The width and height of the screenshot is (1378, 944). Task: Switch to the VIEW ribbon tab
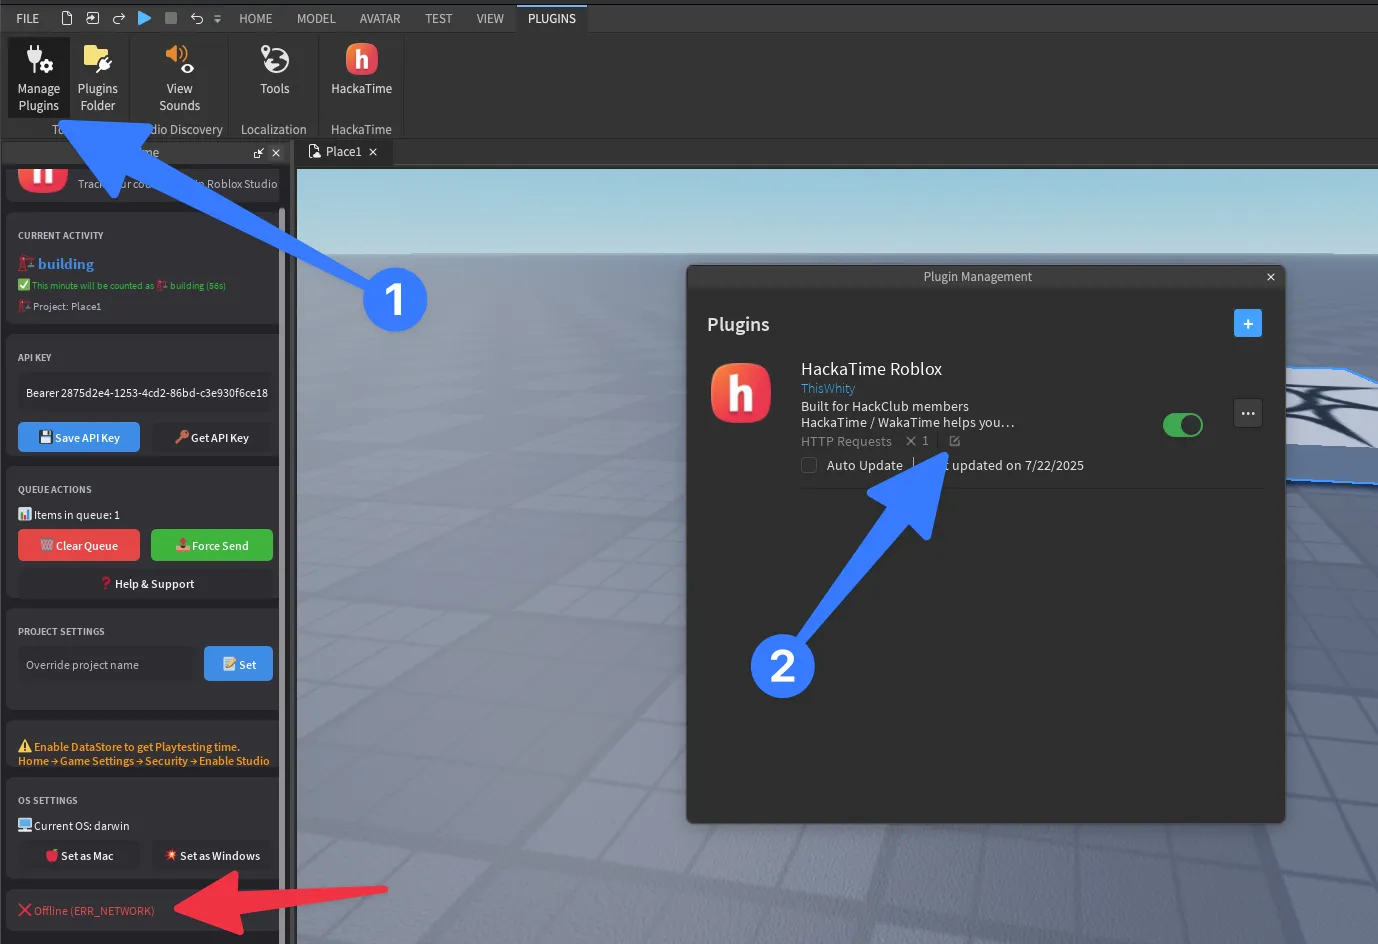point(490,18)
